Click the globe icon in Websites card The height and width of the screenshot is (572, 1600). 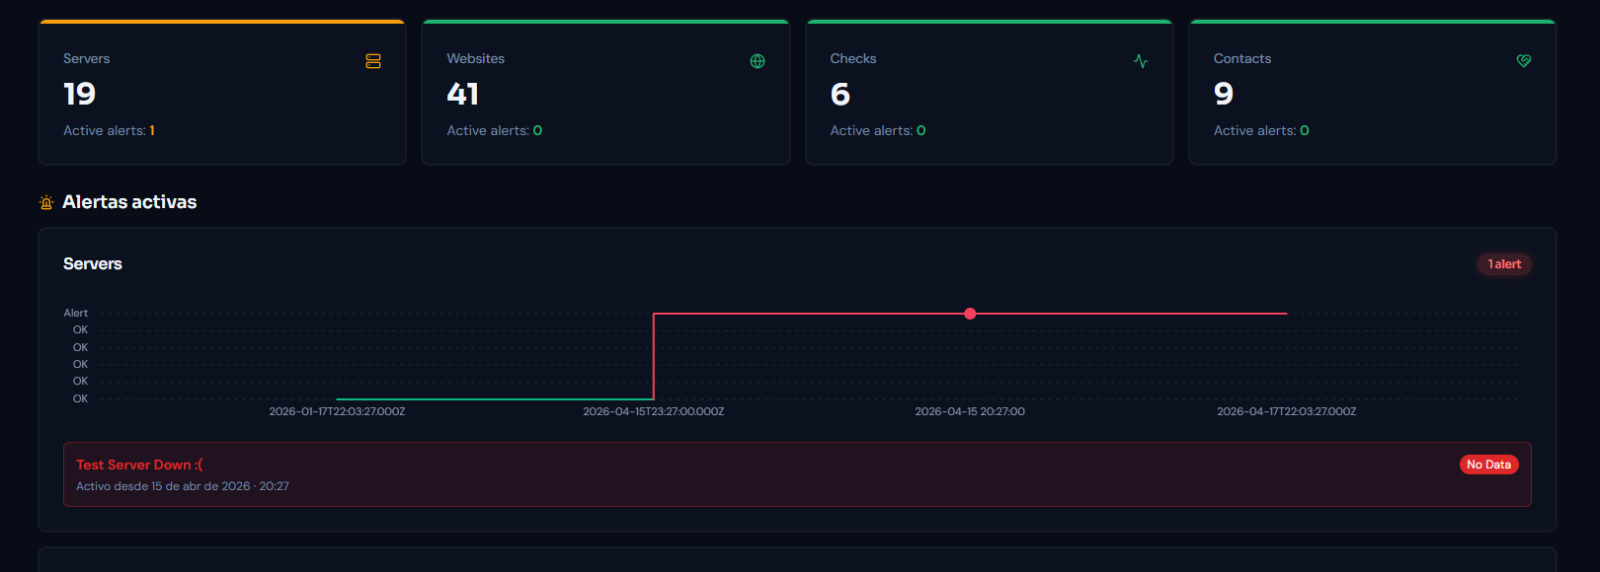click(x=757, y=61)
